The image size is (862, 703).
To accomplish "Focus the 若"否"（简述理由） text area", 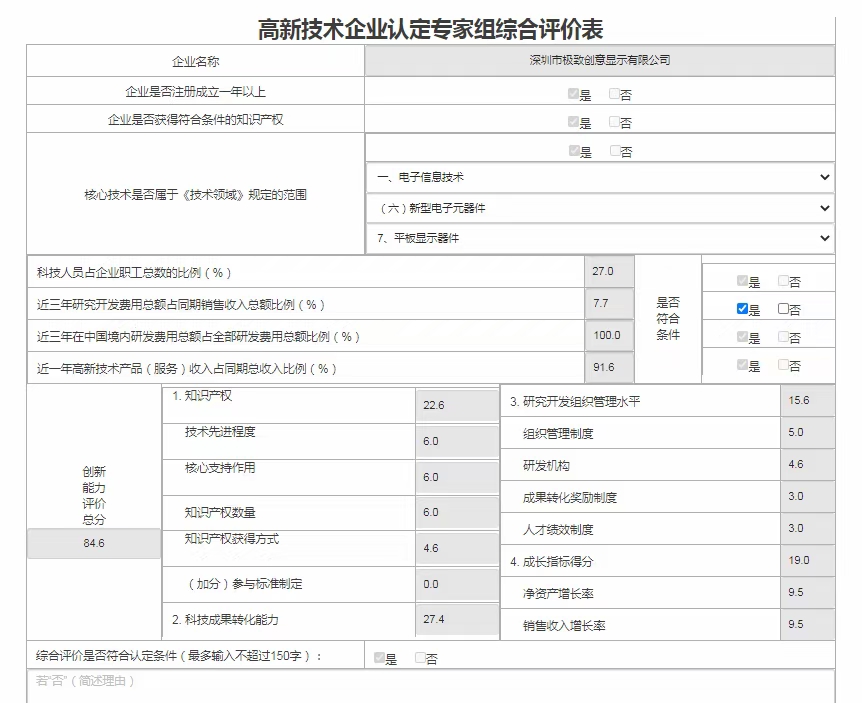I will pyautogui.click(x=430, y=686).
